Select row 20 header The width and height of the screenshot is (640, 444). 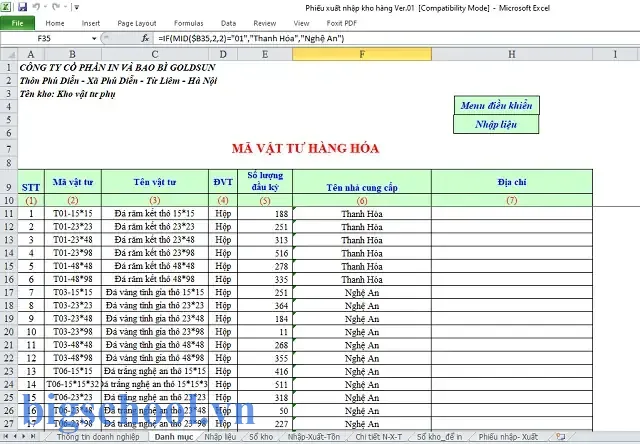point(9,331)
